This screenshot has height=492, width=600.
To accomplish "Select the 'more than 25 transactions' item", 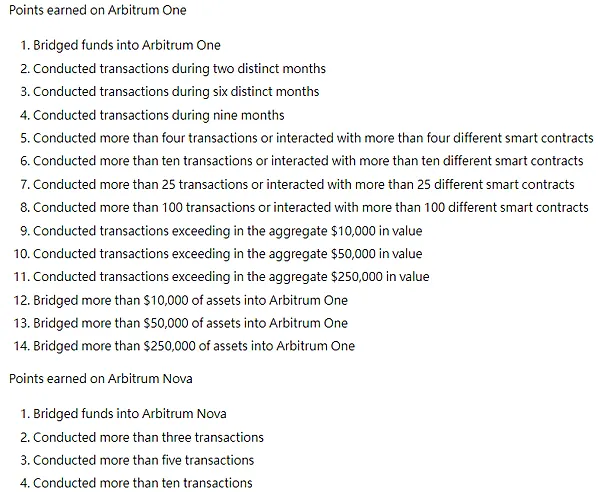I will click(304, 184).
